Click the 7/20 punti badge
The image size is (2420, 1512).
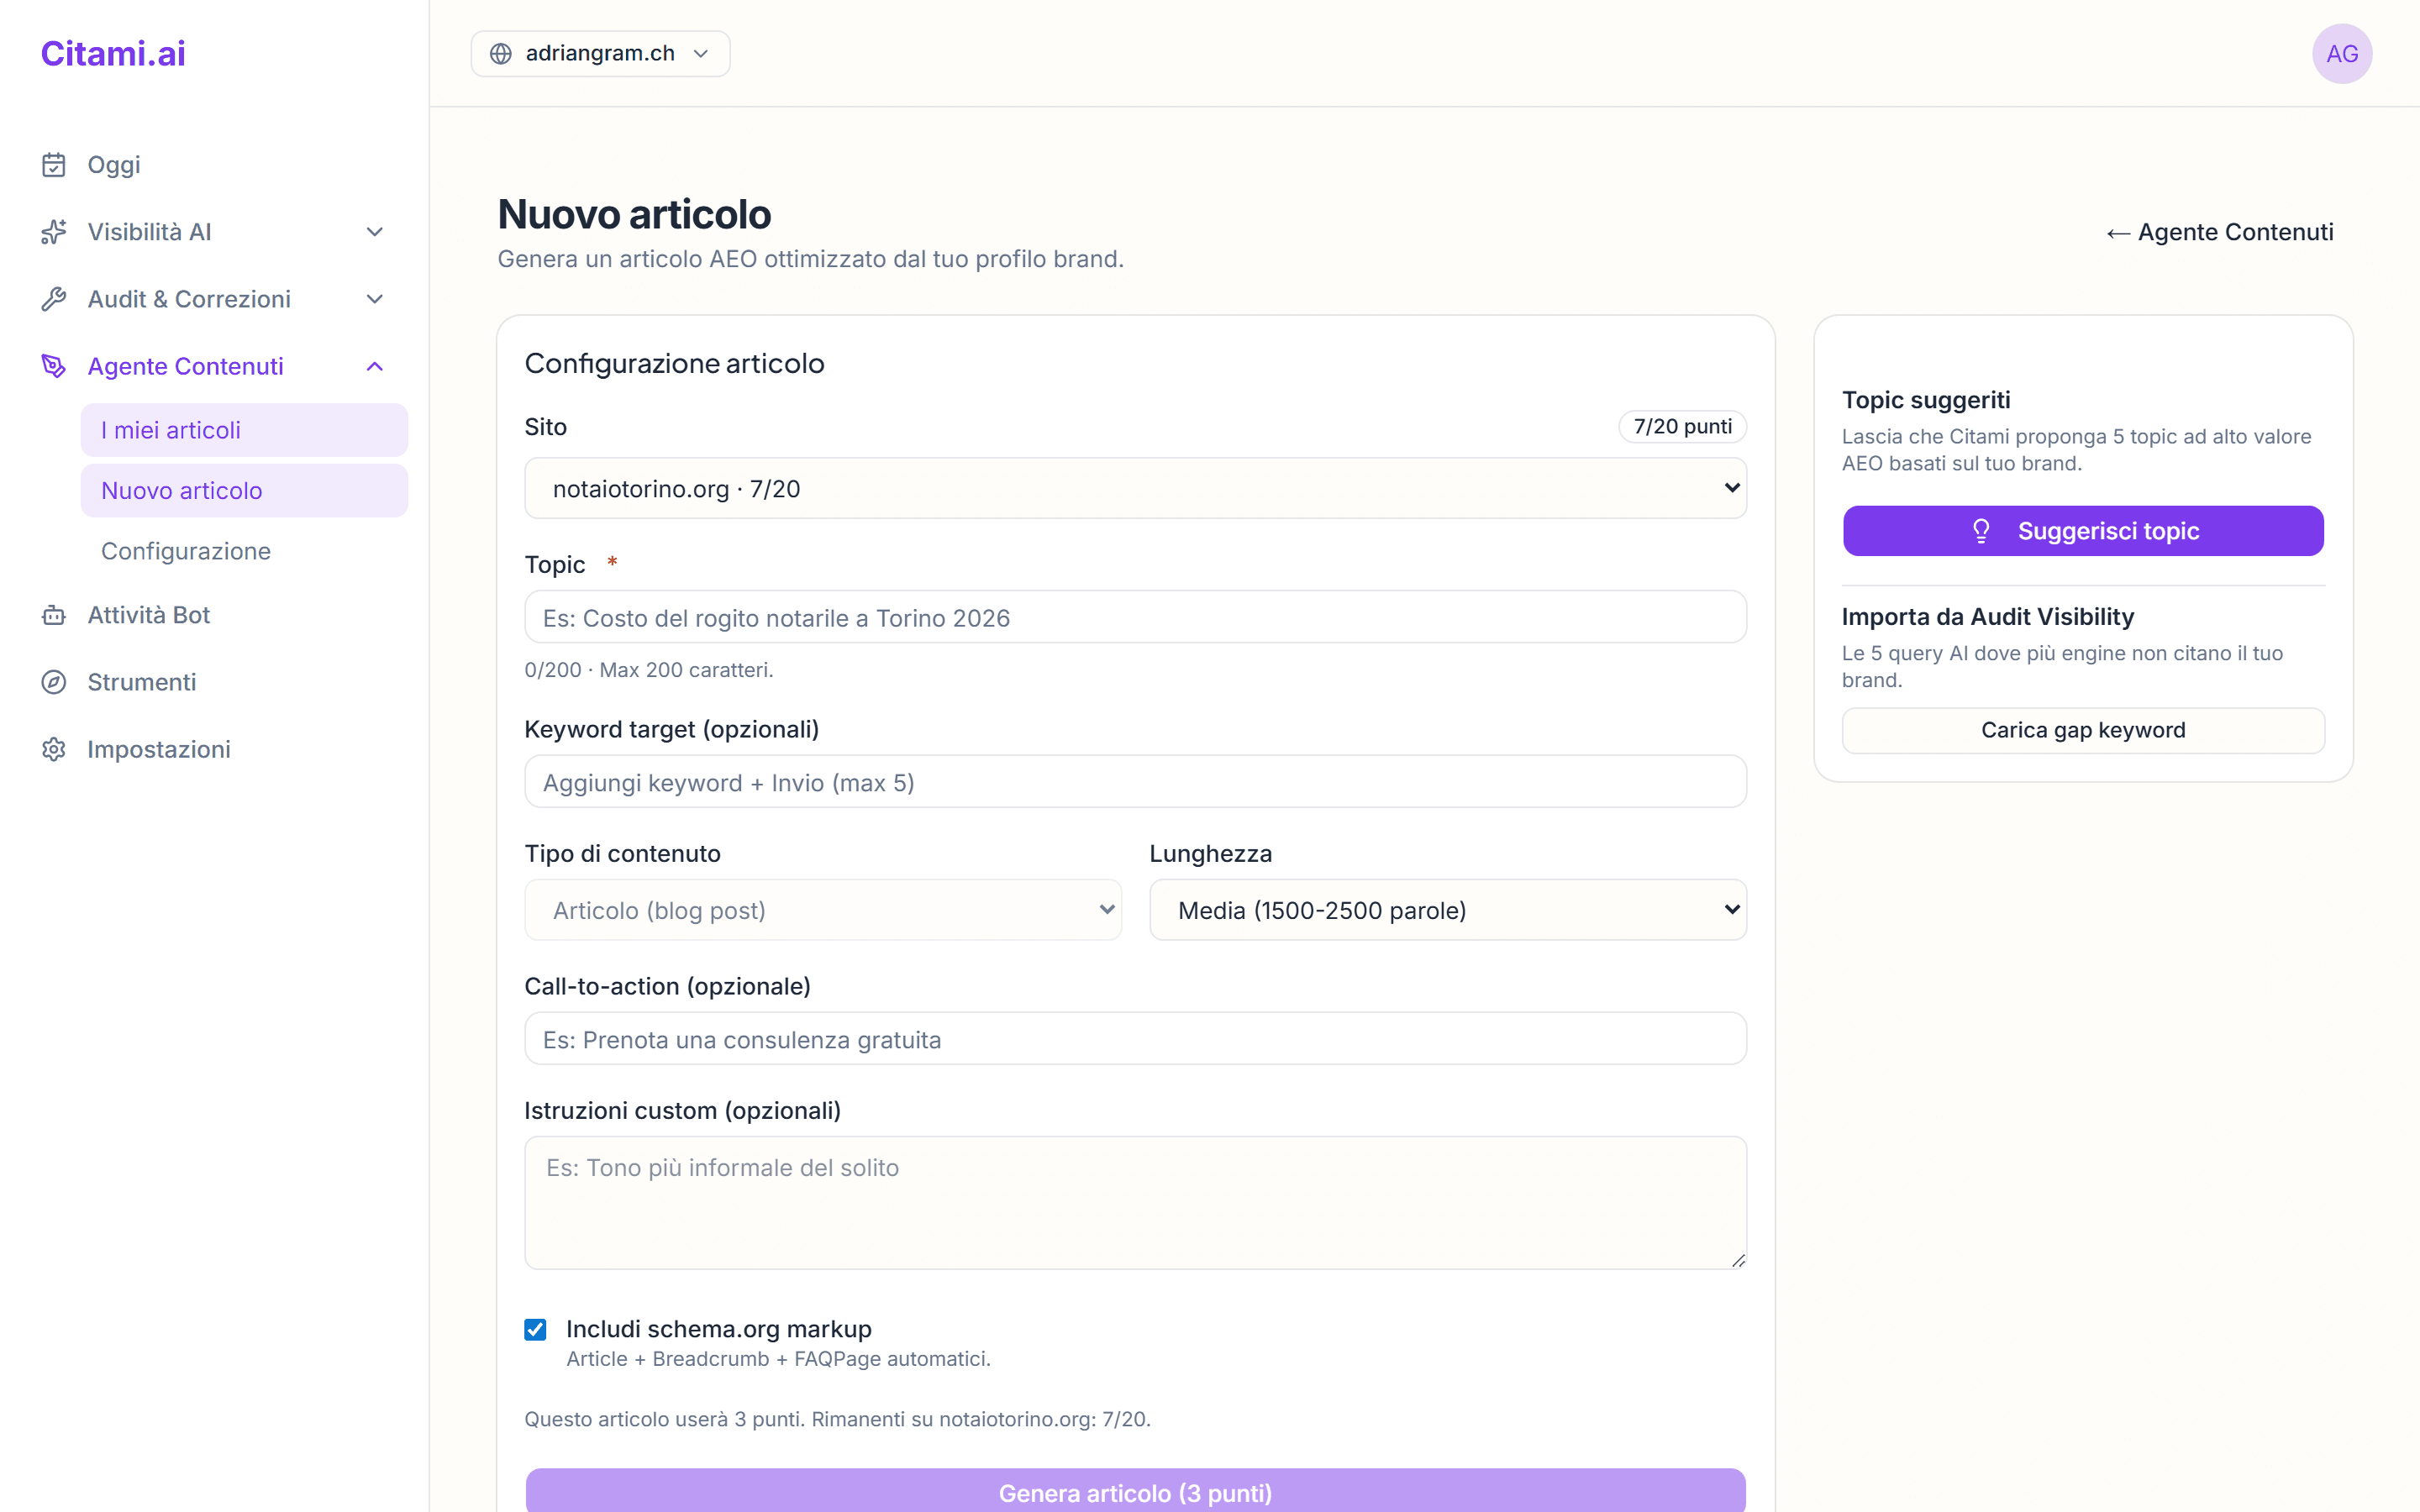(x=1682, y=427)
